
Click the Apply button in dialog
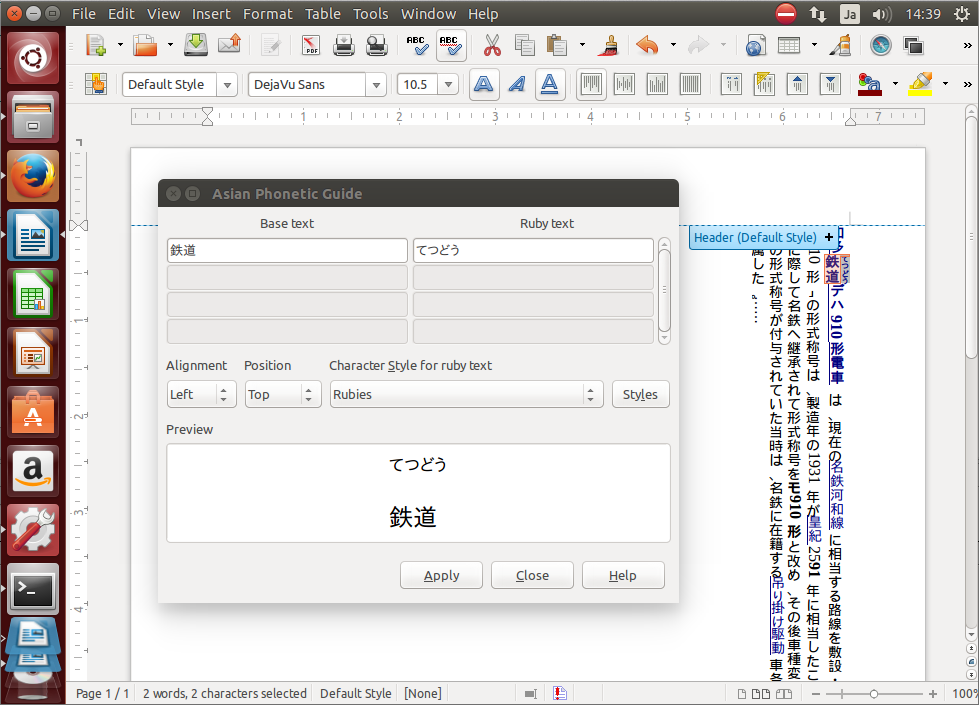(x=441, y=575)
